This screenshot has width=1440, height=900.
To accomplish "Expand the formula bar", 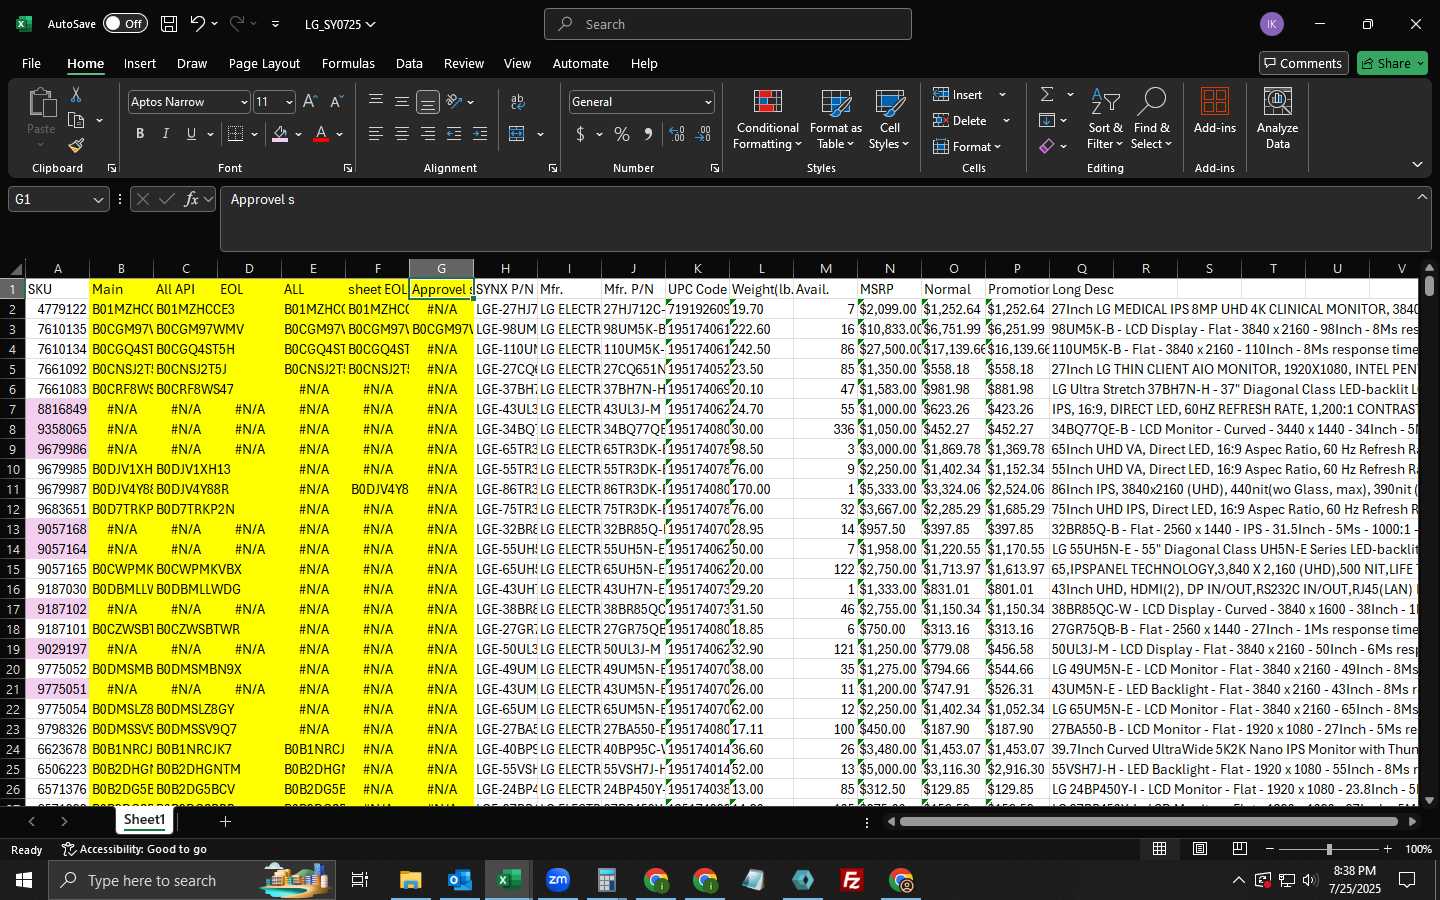I will click(x=1421, y=197).
